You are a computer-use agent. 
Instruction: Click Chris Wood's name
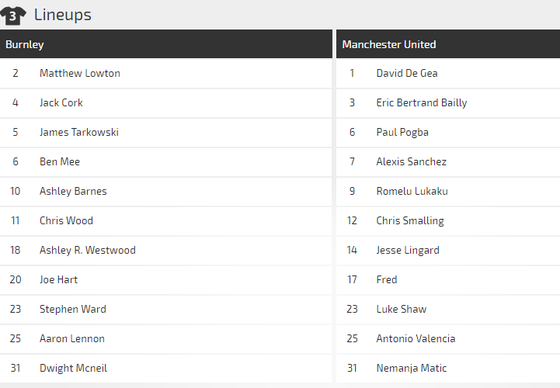pos(66,220)
